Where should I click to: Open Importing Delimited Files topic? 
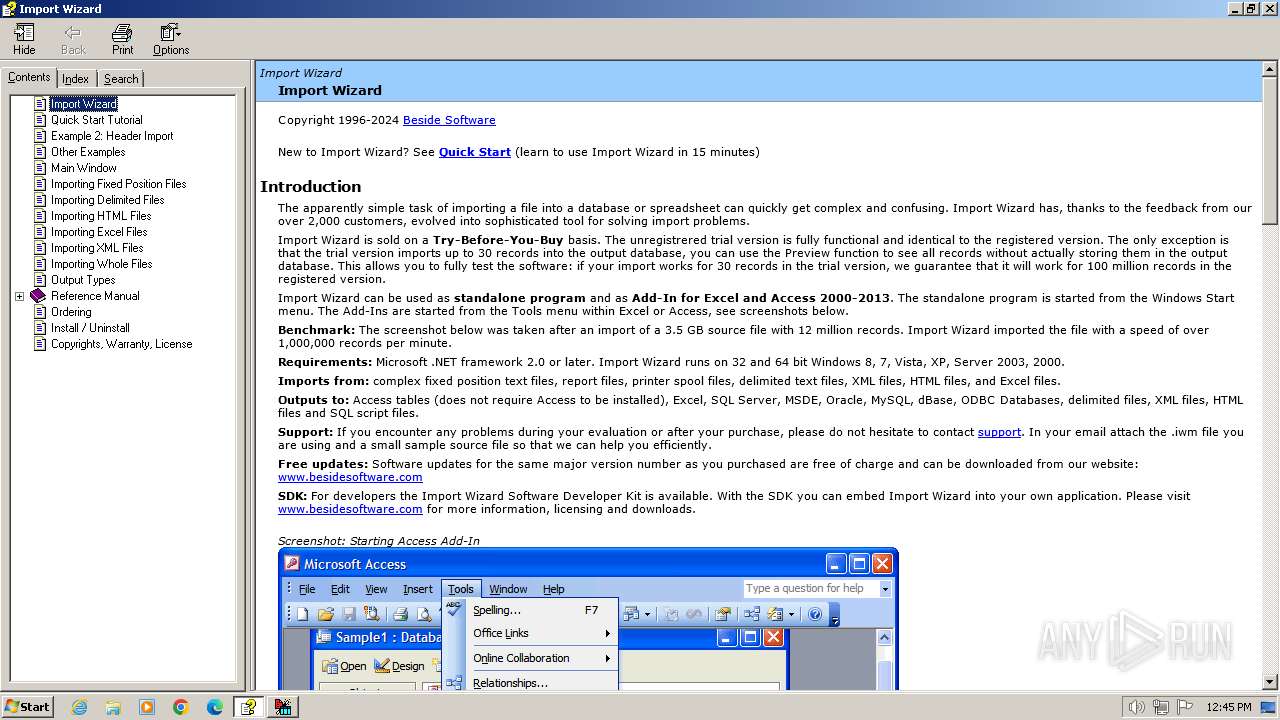tap(108, 200)
